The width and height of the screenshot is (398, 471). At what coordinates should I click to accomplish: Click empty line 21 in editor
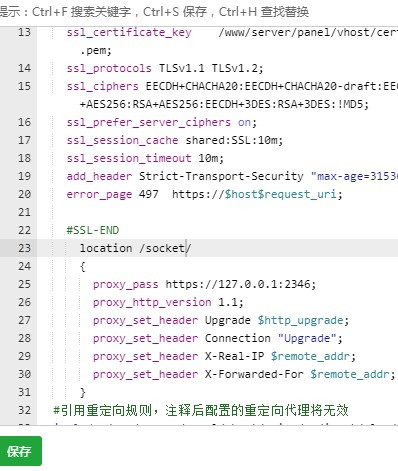click(217, 212)
